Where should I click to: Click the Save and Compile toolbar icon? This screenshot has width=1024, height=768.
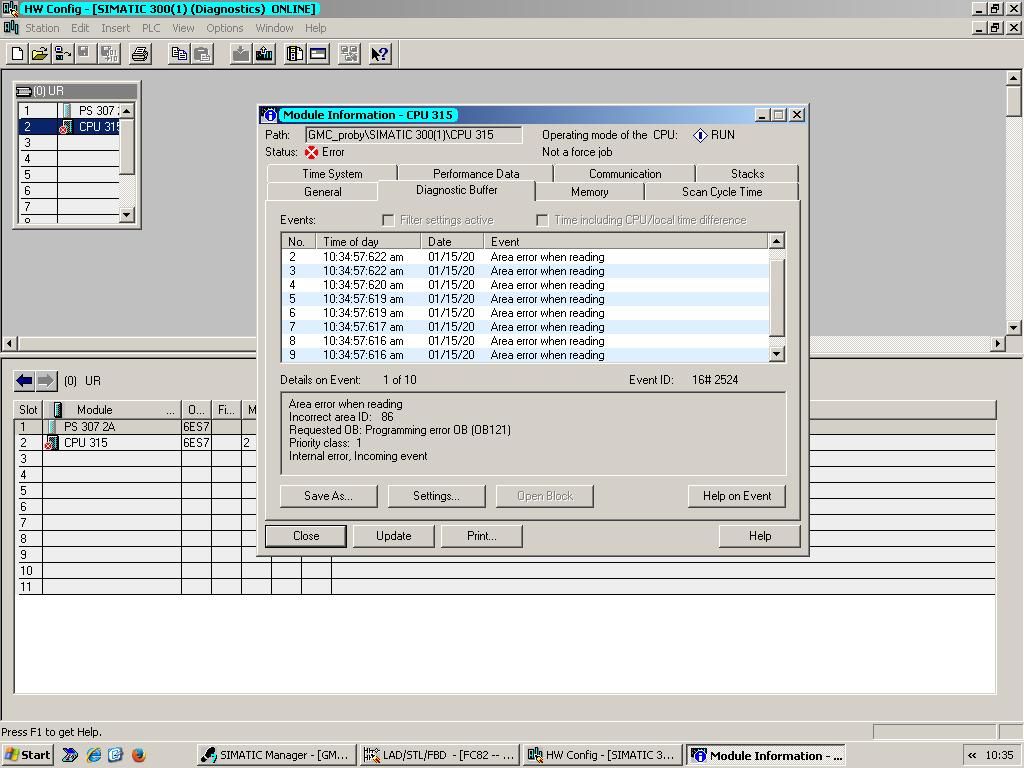point(109,54)
